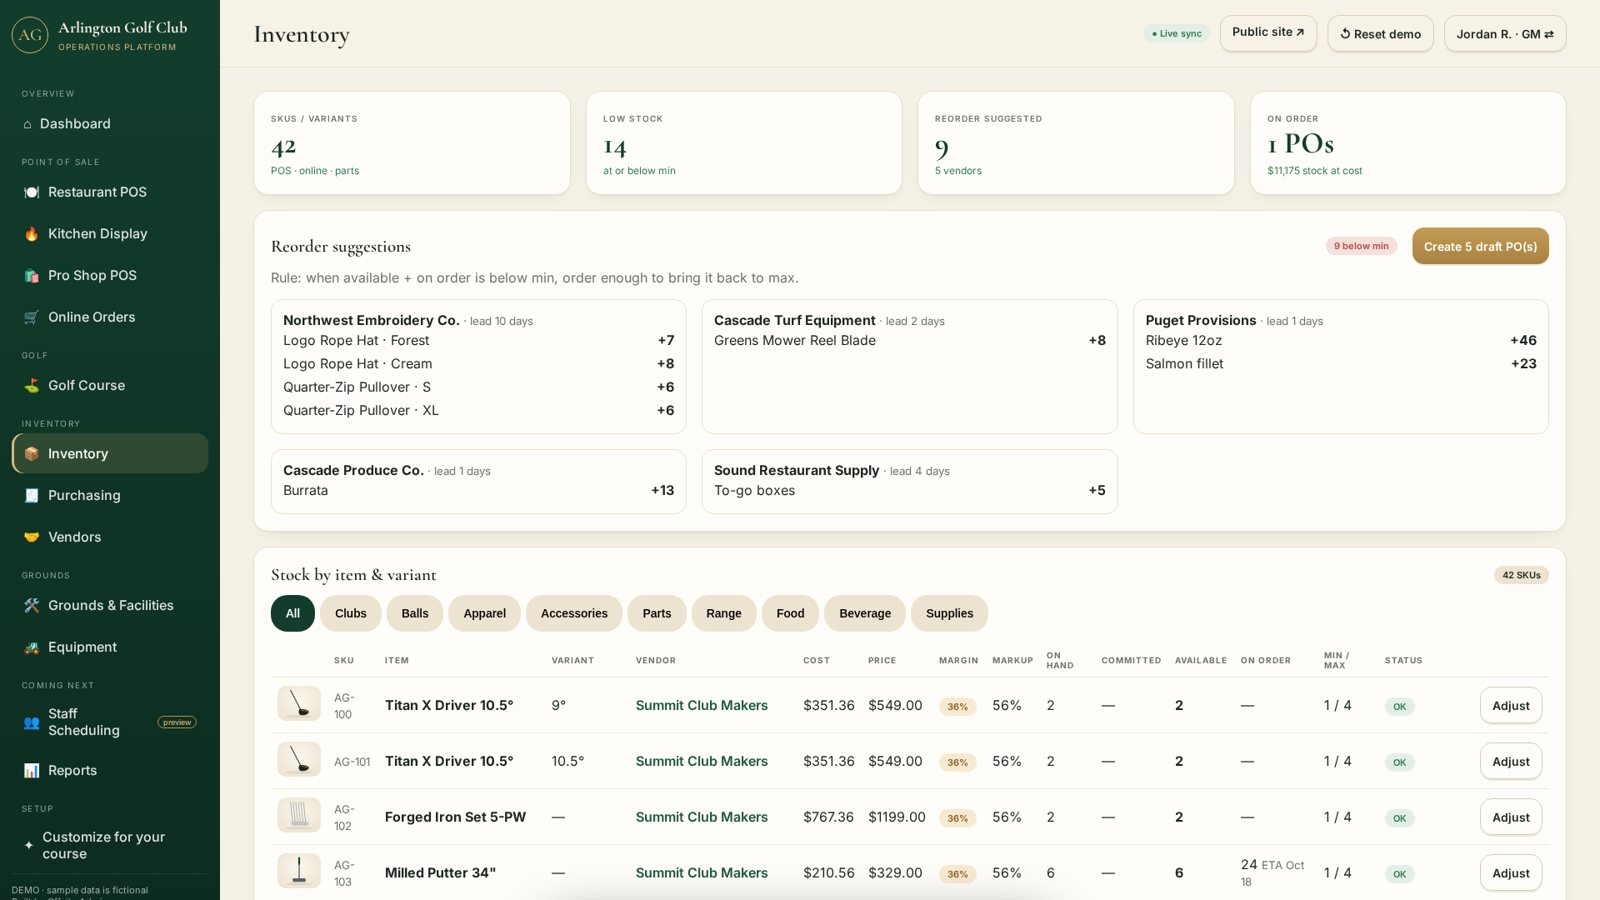Open the Public site link
The image size is (1600, 900).
(x=1268, y=33)
